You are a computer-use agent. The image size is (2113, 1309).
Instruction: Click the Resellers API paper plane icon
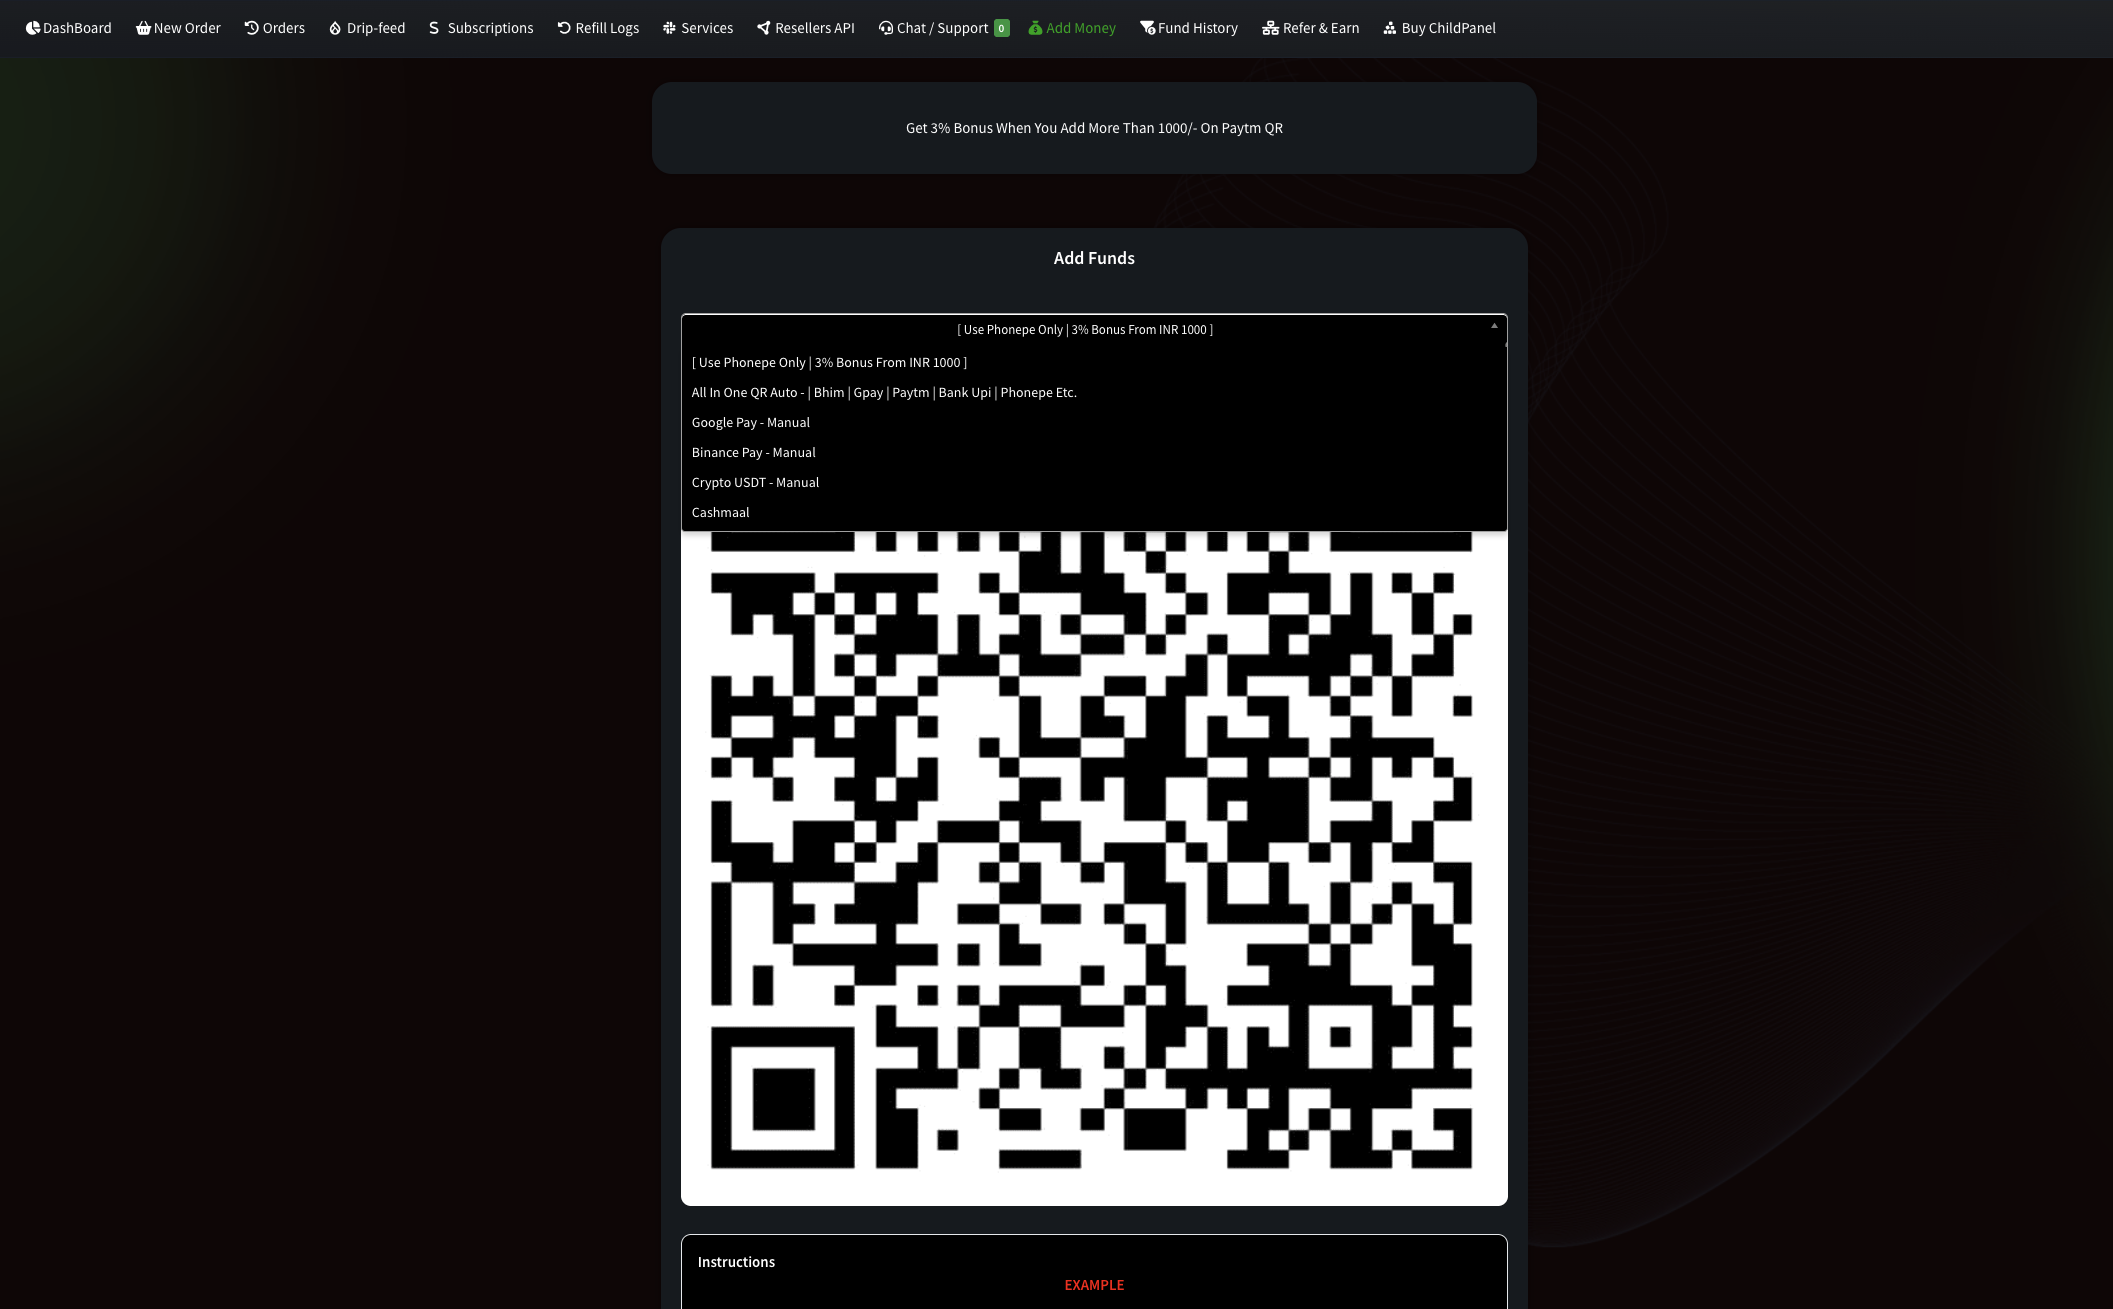click(x=764, y=28)
